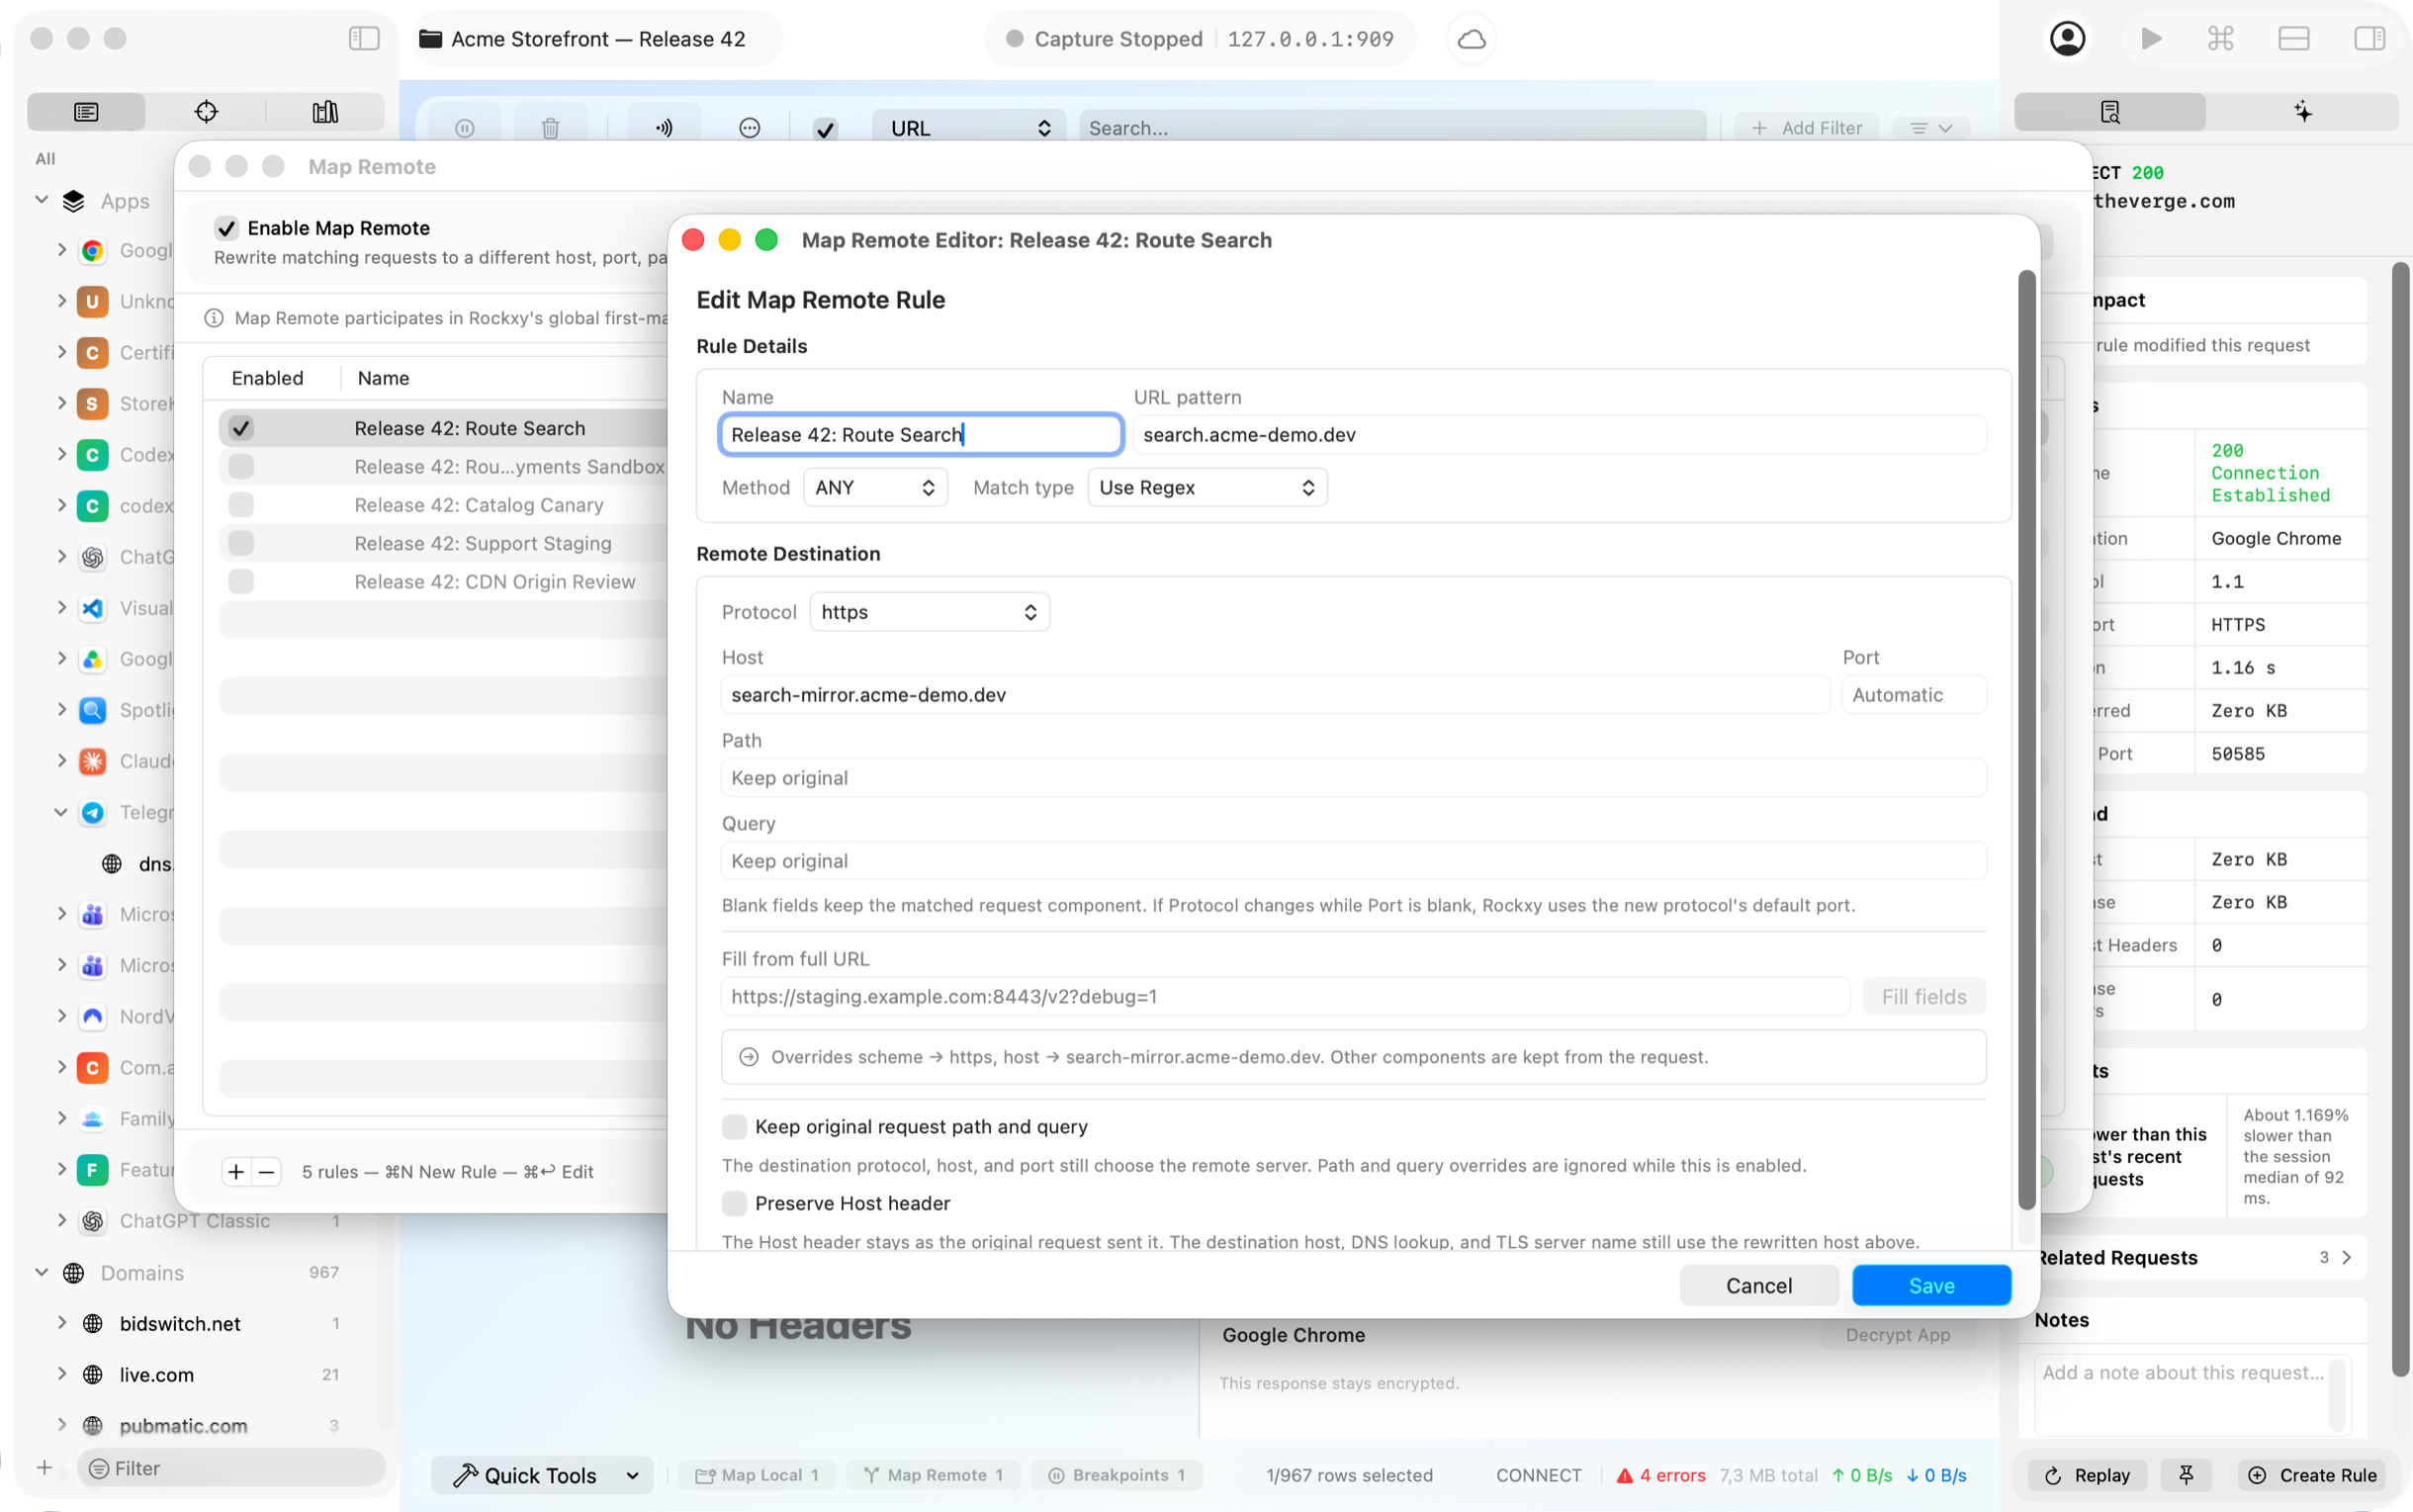2413x1512 pixels.
Task: Click the play capture icon
Action: click(2151, 39)
